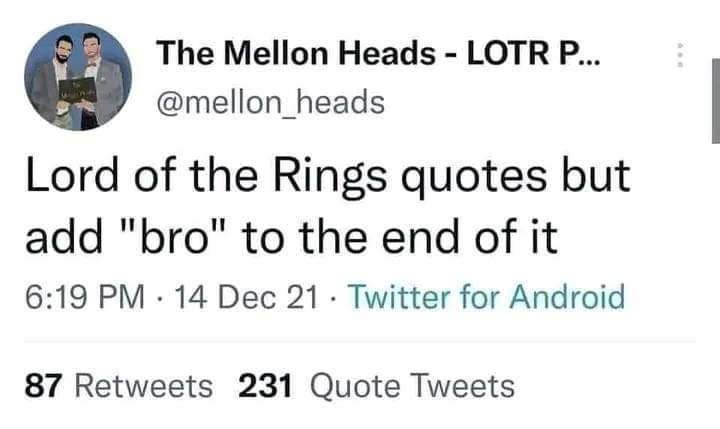View the 87 Retweets list
The height and width of the screenshot is (429, 720).
pos(118,386)
